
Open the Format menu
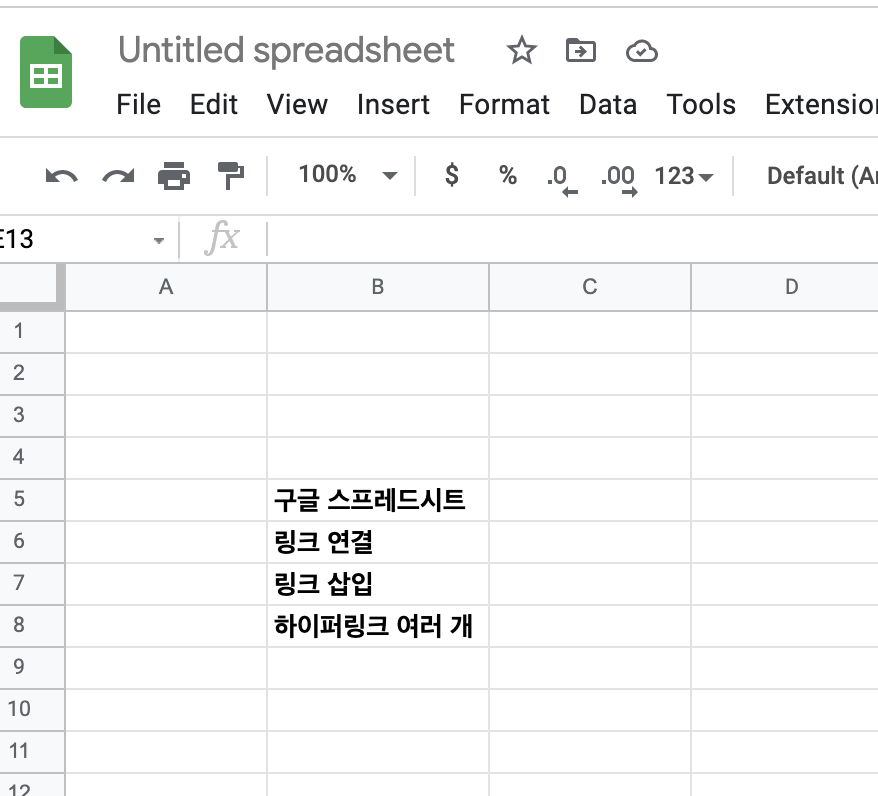pyautogui.click(x=504, y=105)
